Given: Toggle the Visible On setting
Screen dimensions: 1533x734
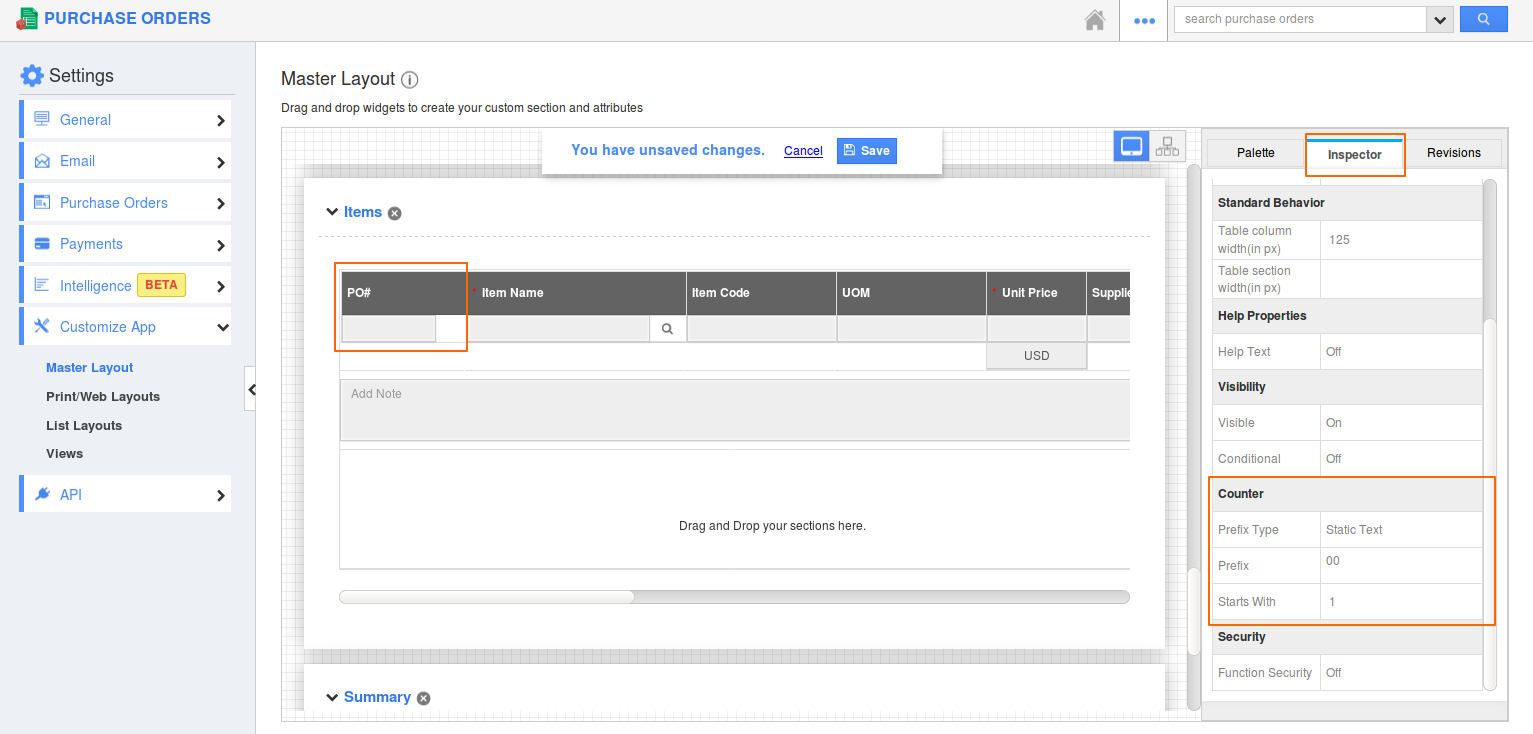Looking at the screenshot, I should [x=1334, y=423].
